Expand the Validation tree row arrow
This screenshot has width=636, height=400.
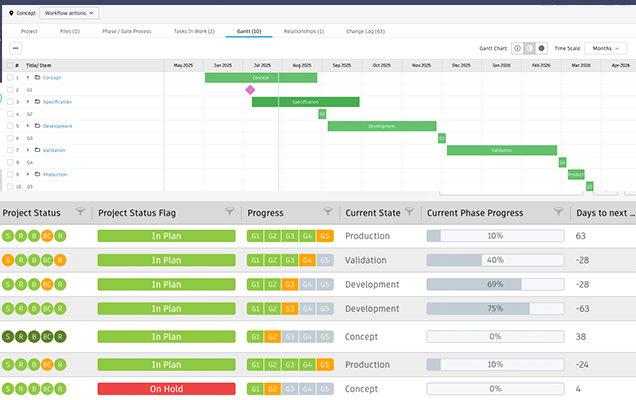tap(28, 150)
